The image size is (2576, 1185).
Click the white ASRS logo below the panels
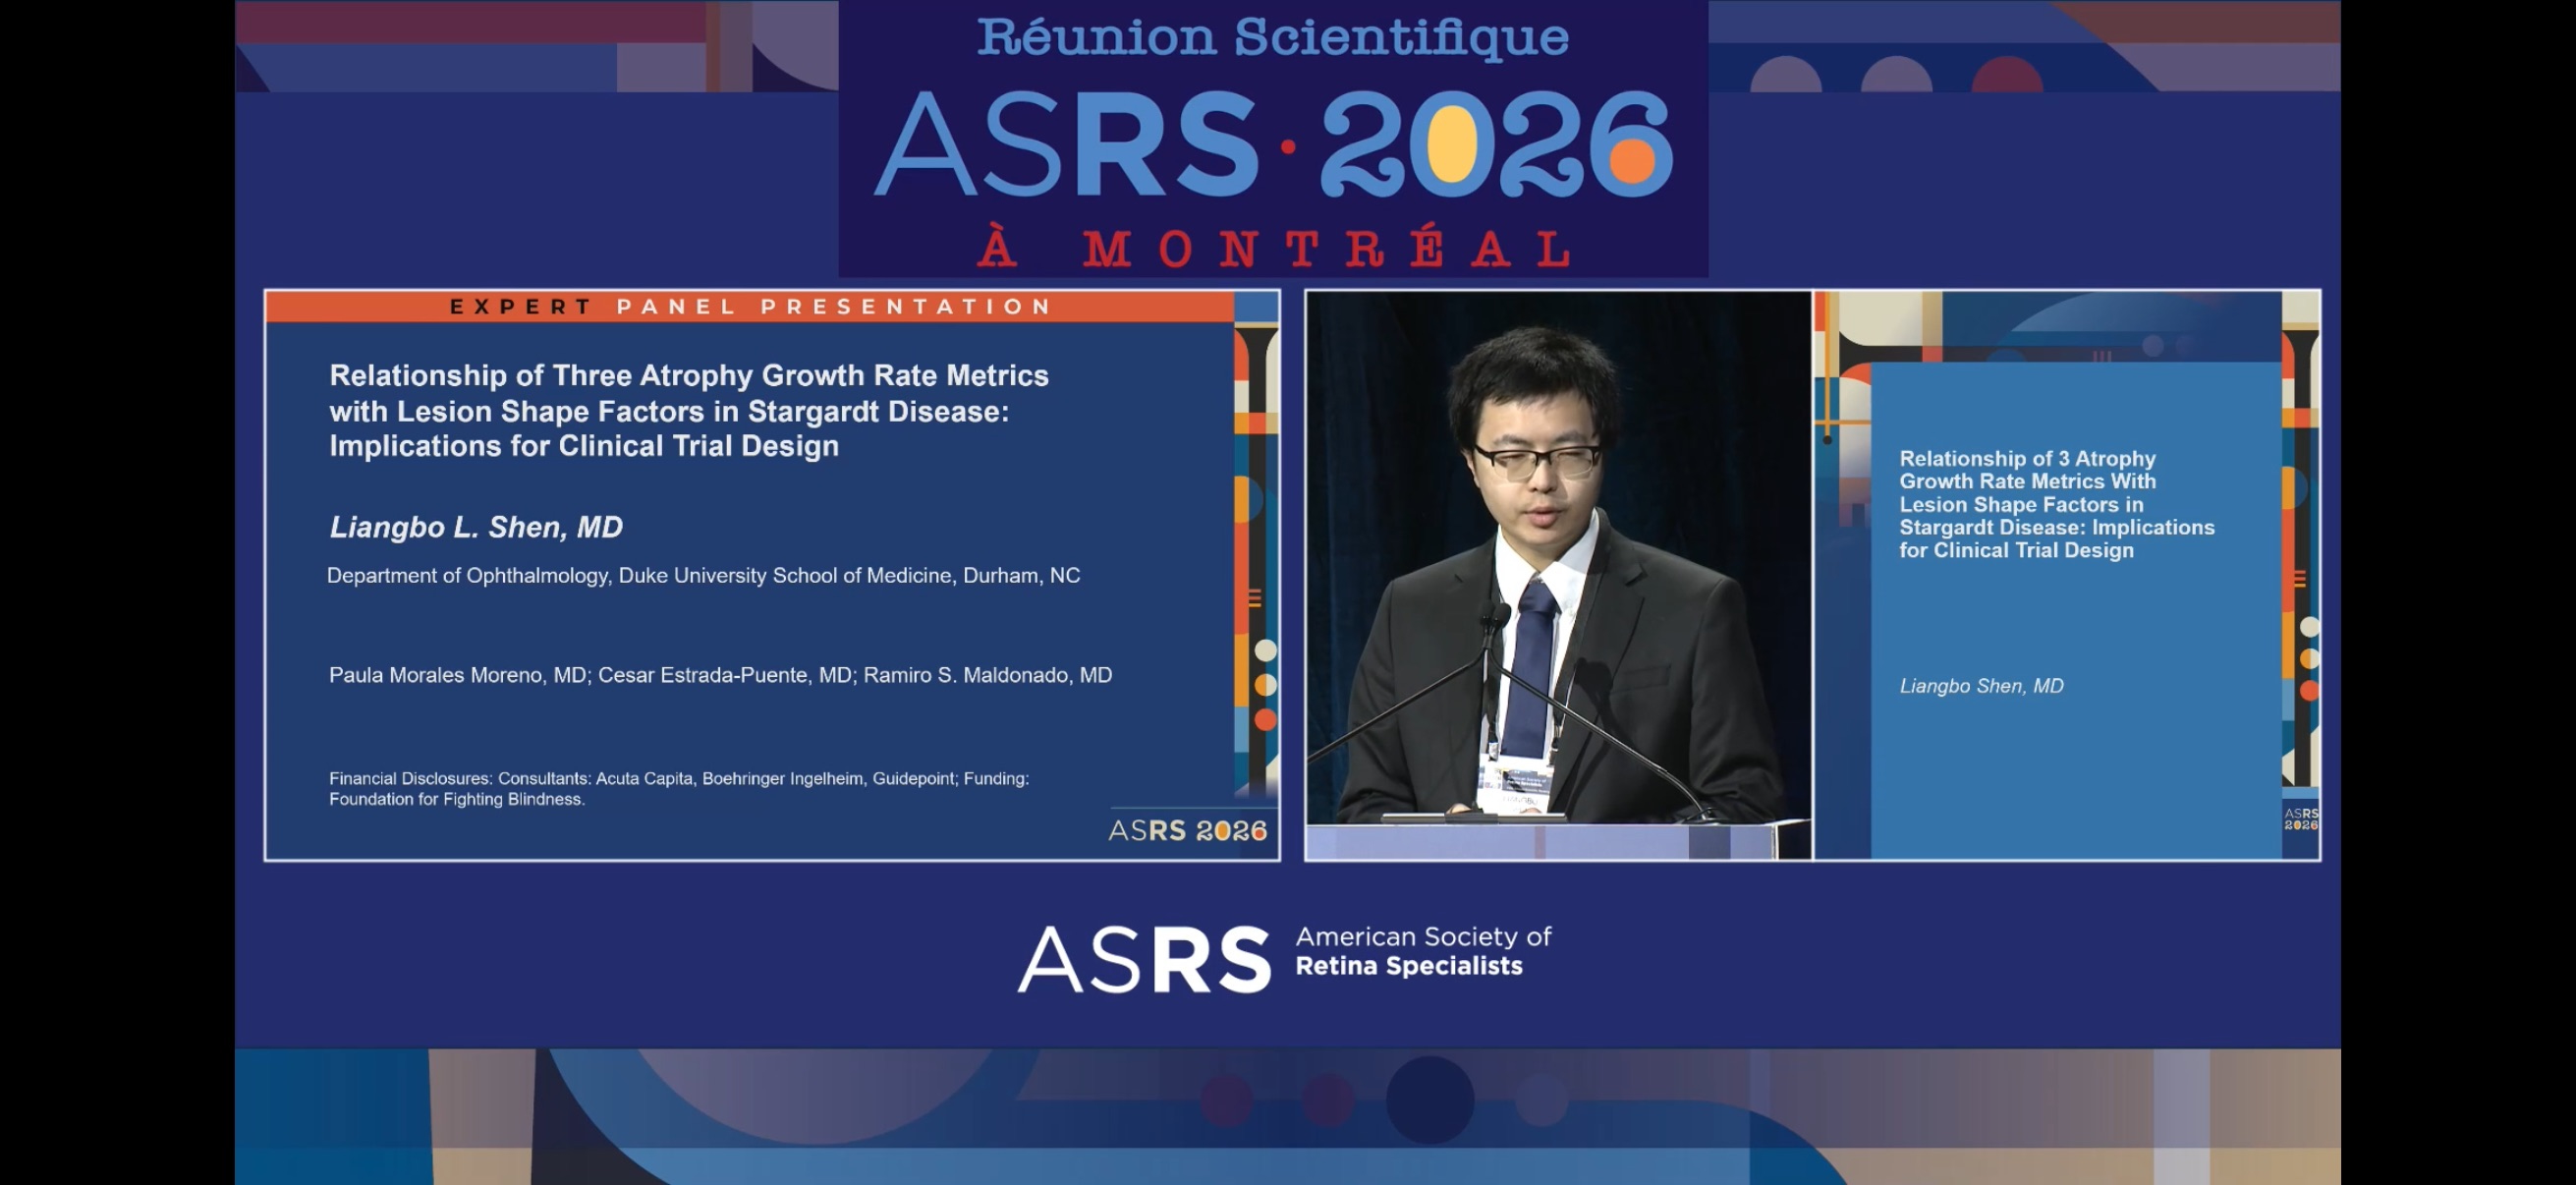click(1144, 959)
